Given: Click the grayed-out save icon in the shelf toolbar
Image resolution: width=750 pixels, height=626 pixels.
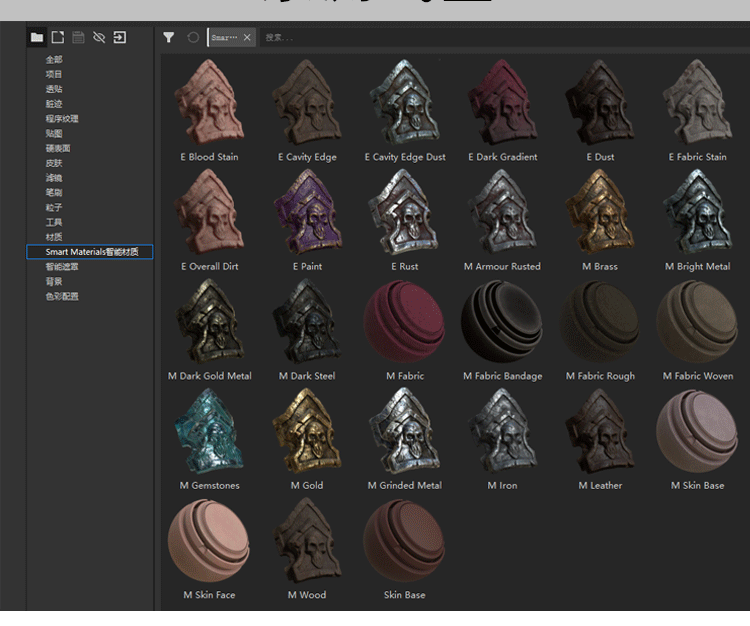Looking at the screenshot, I should 78,37.
